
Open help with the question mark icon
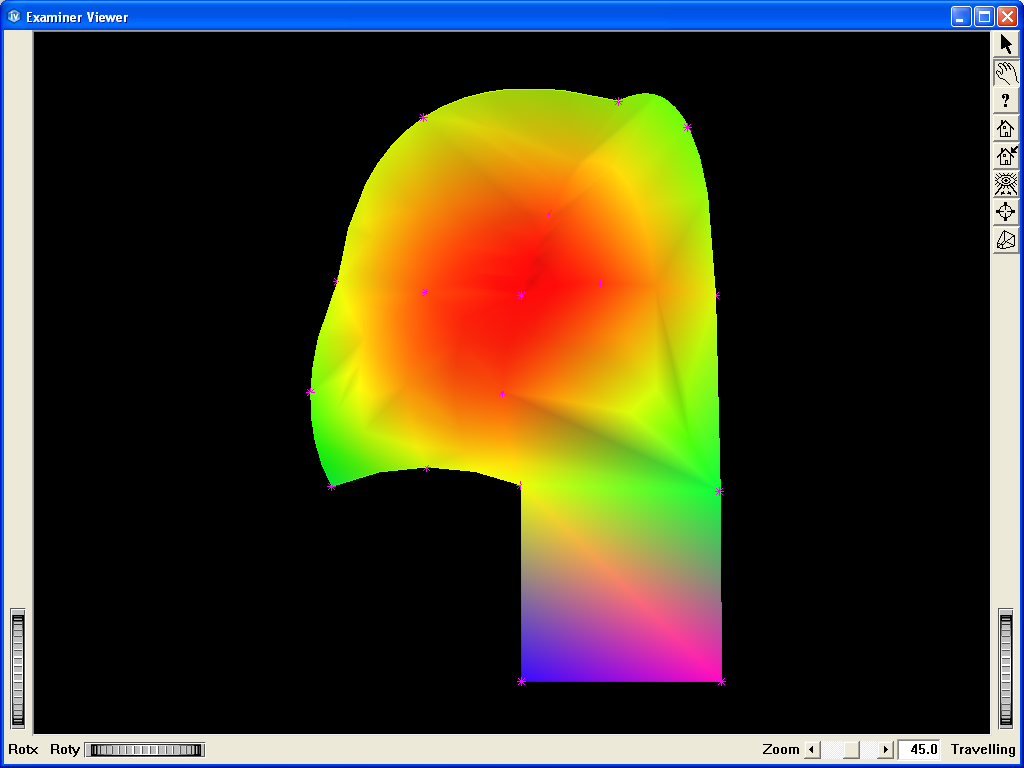pos(1005,100)
